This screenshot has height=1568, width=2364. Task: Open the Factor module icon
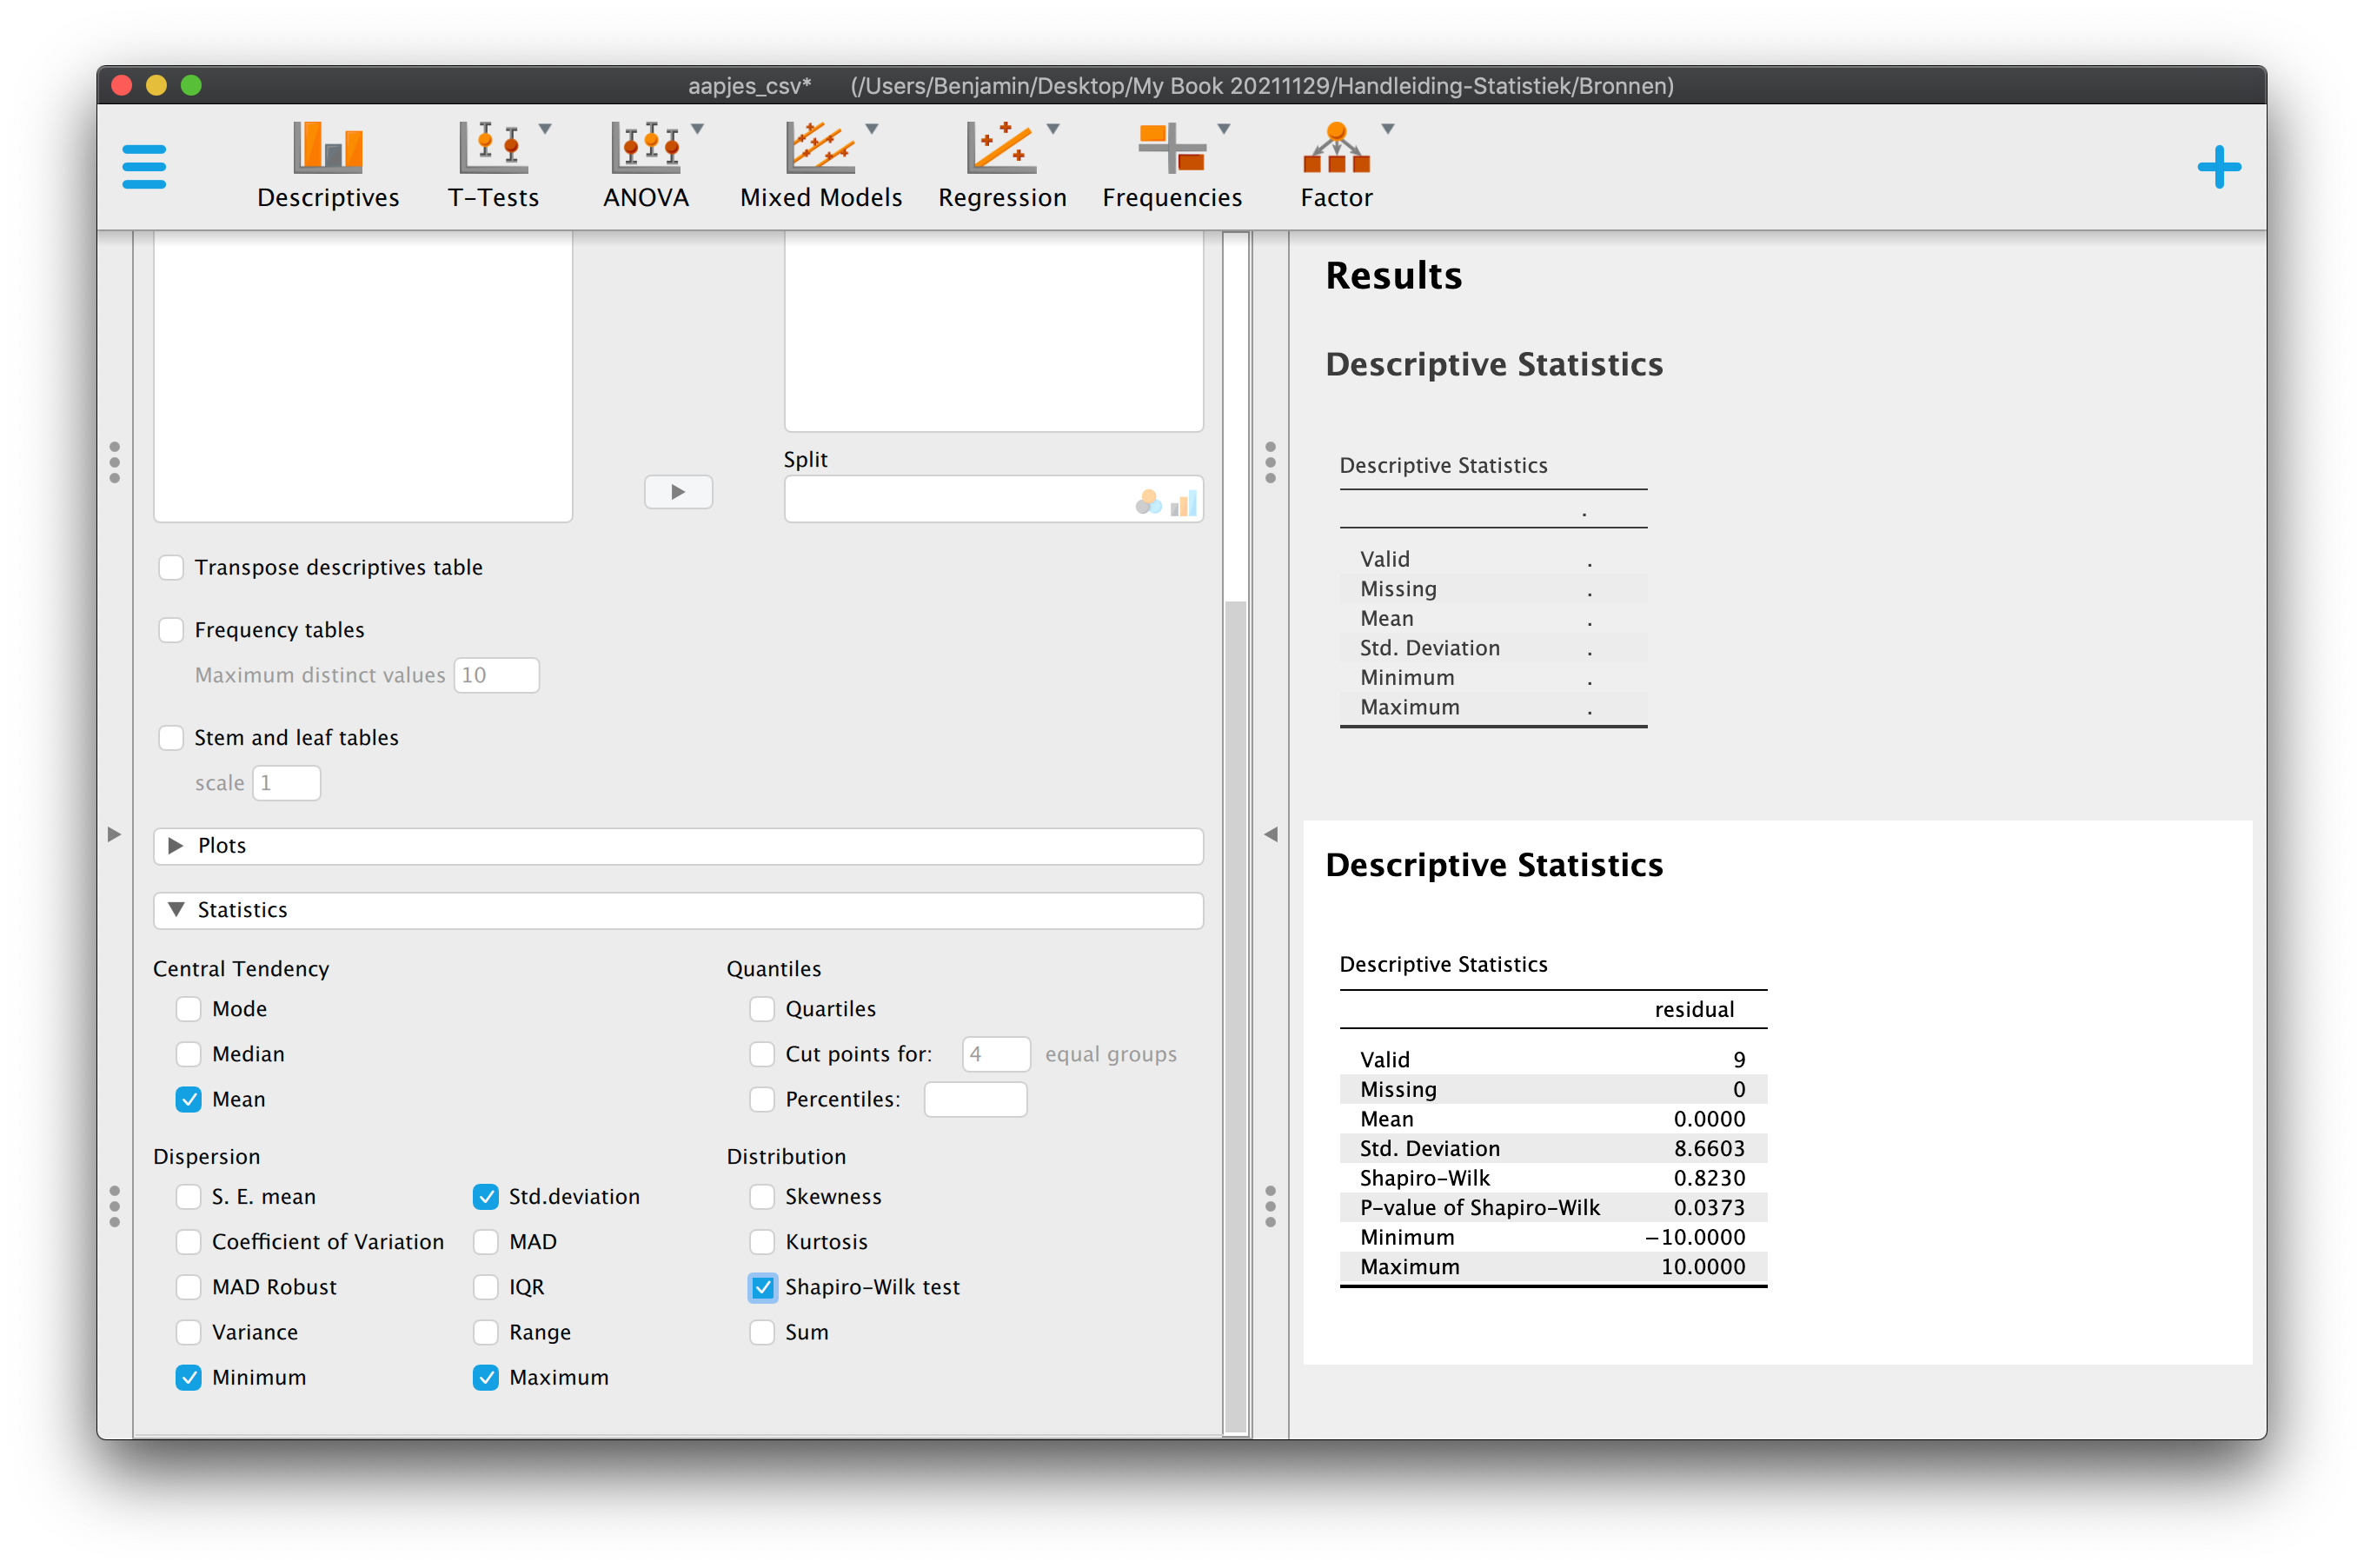click(1336, 148)
